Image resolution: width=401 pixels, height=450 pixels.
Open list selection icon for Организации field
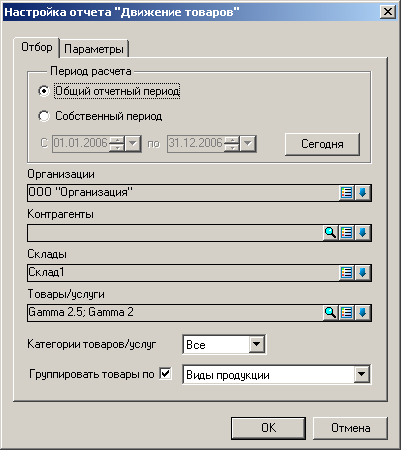point(347,193)
